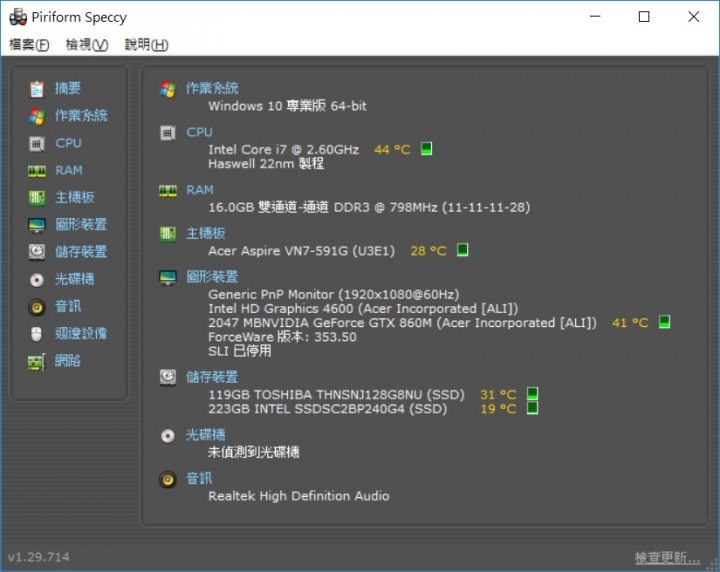Click the 16.0GB DDR3 memory description line

(x=369, y=207)
